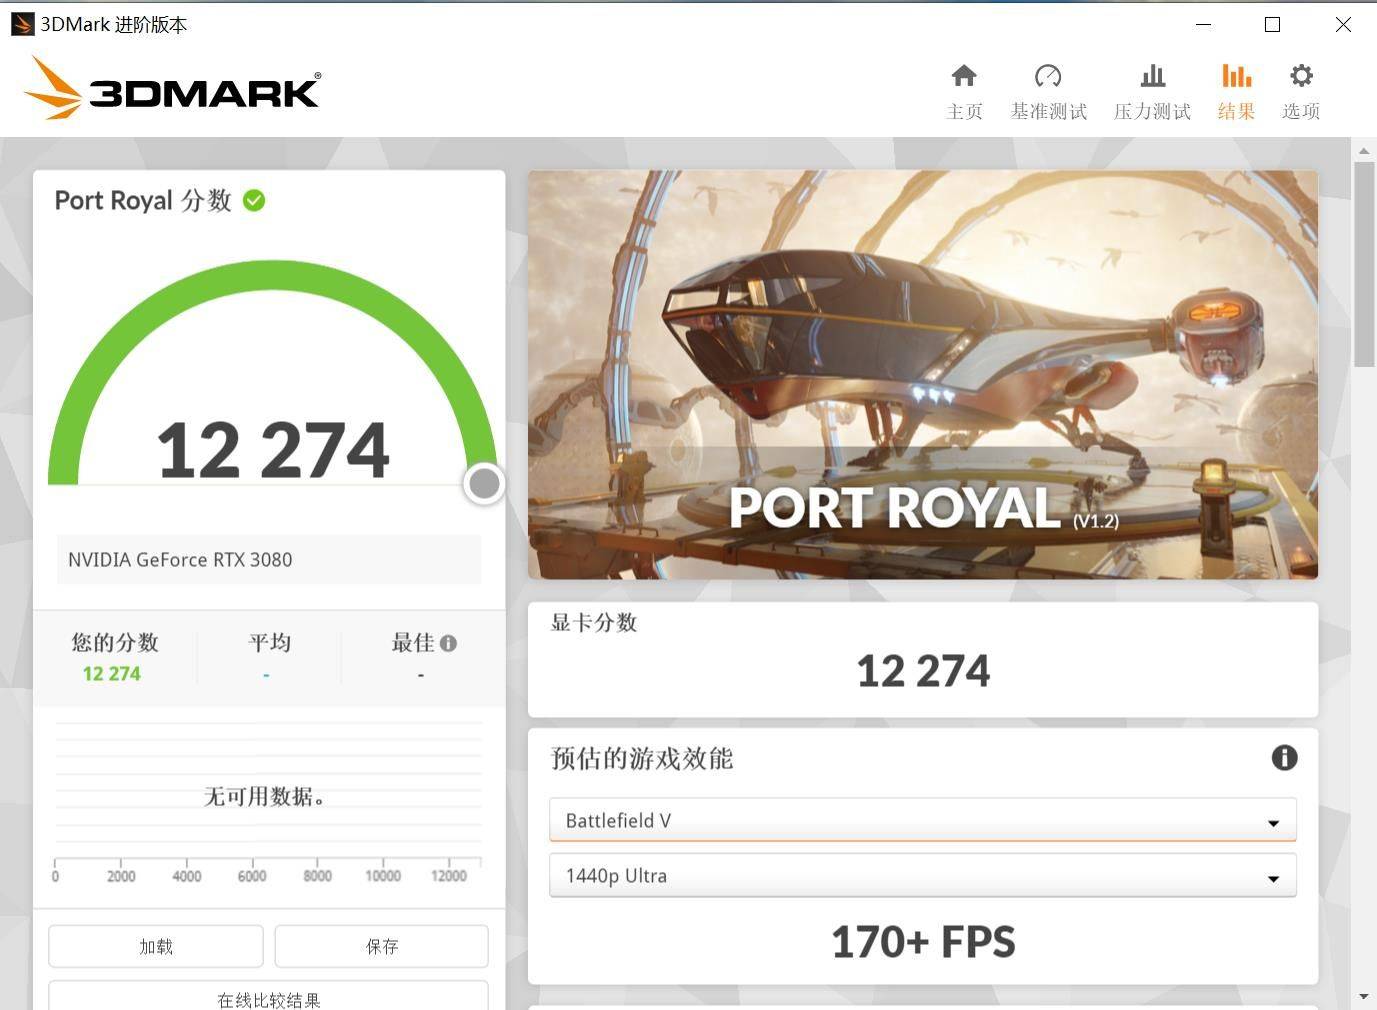Click the 3DMark app icon in the title bar
This screenshot has height=1010, width=1377.
click(22, 24)
